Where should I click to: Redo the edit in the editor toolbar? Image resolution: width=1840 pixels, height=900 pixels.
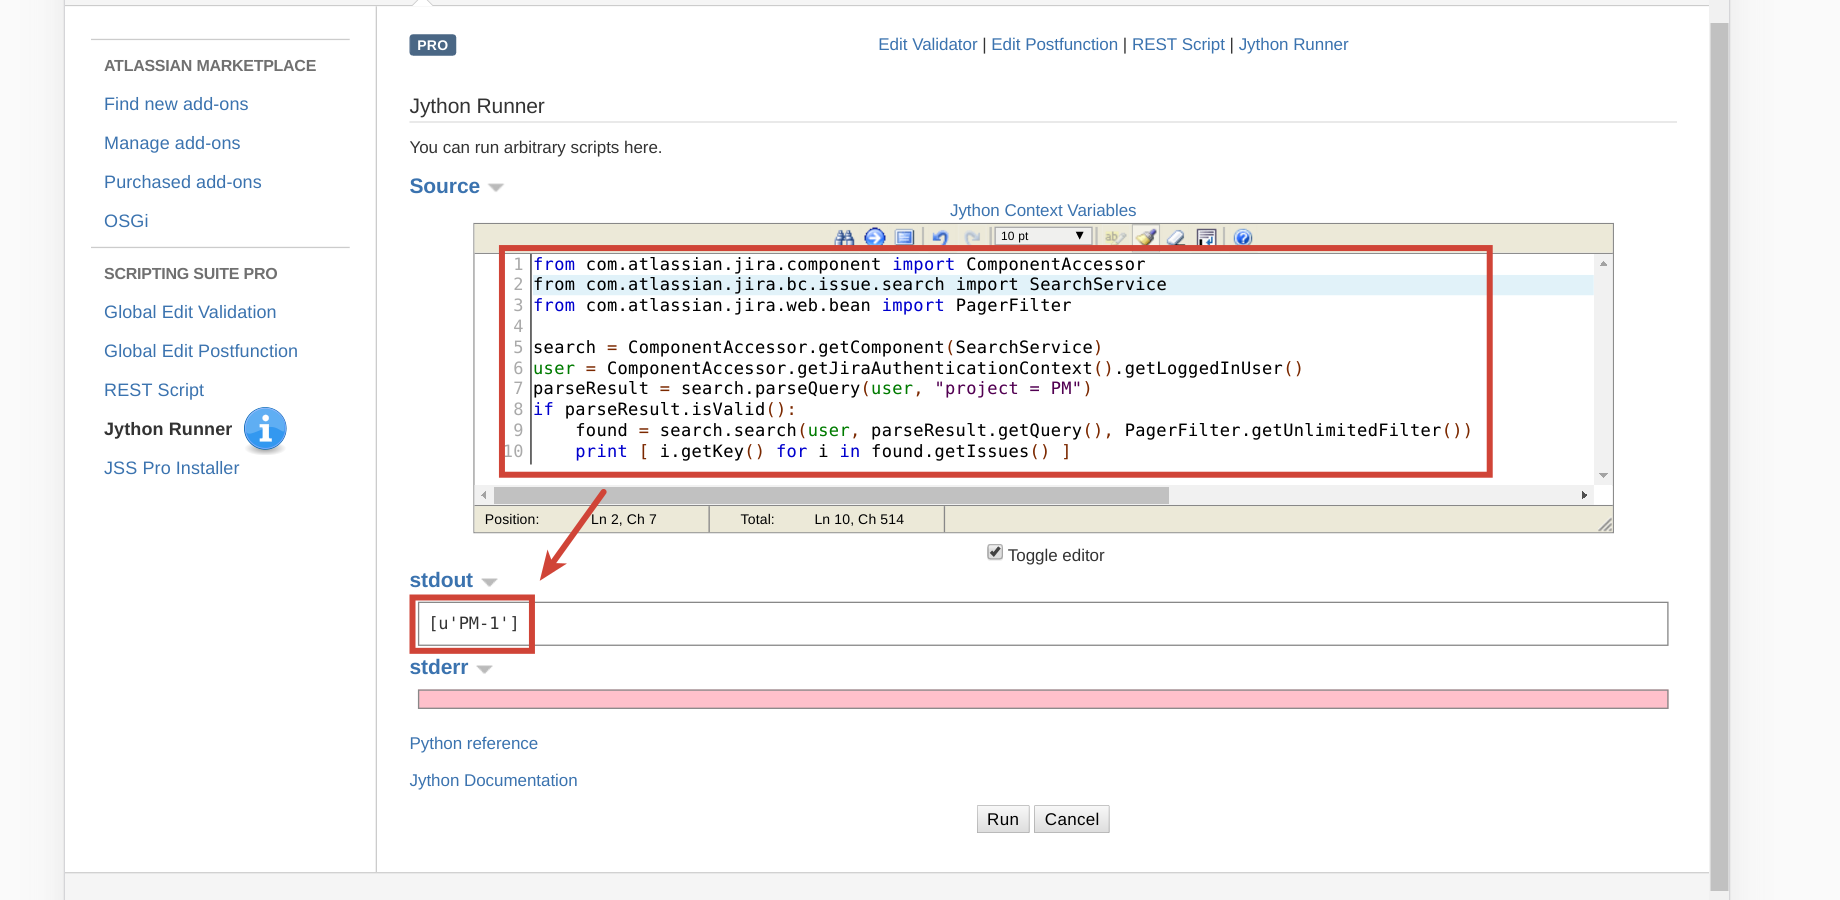point(972,237)
